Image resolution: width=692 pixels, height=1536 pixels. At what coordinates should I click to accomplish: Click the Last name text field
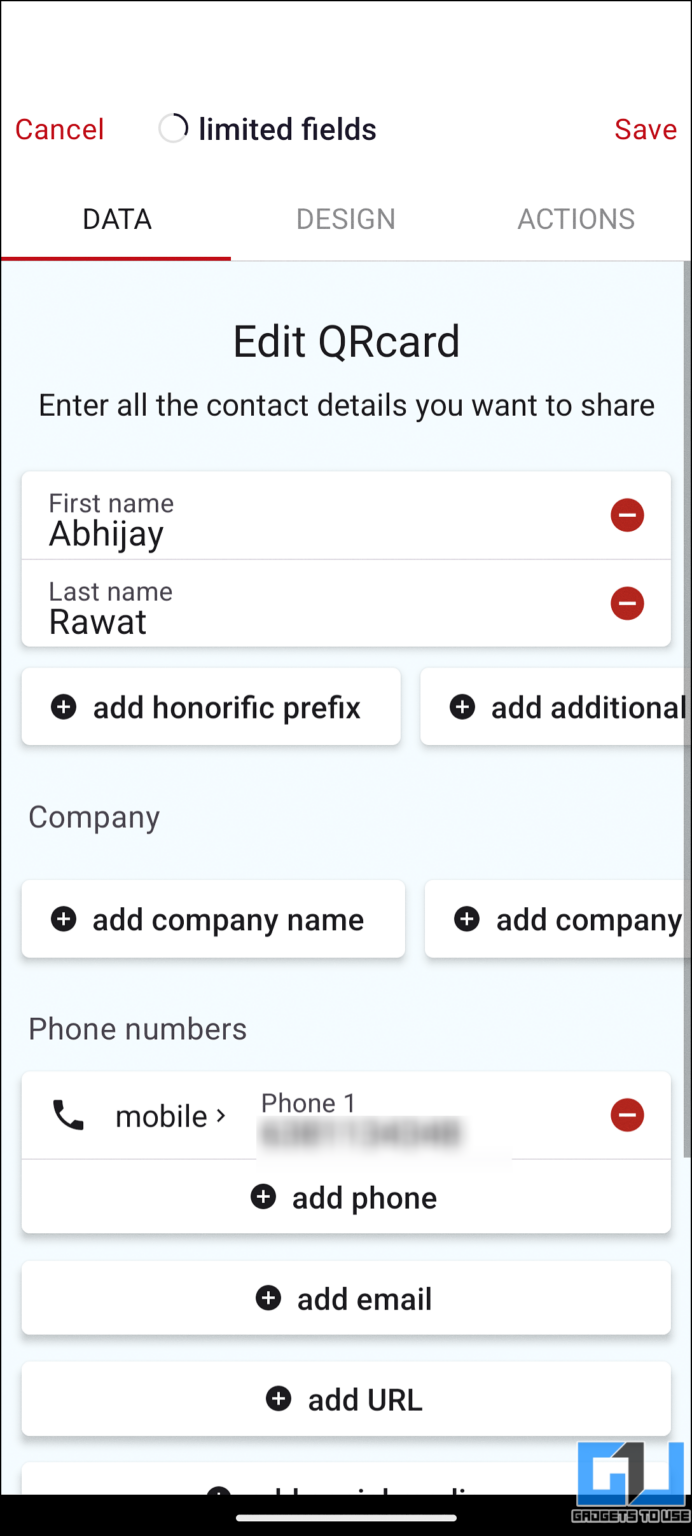point(300,607)
